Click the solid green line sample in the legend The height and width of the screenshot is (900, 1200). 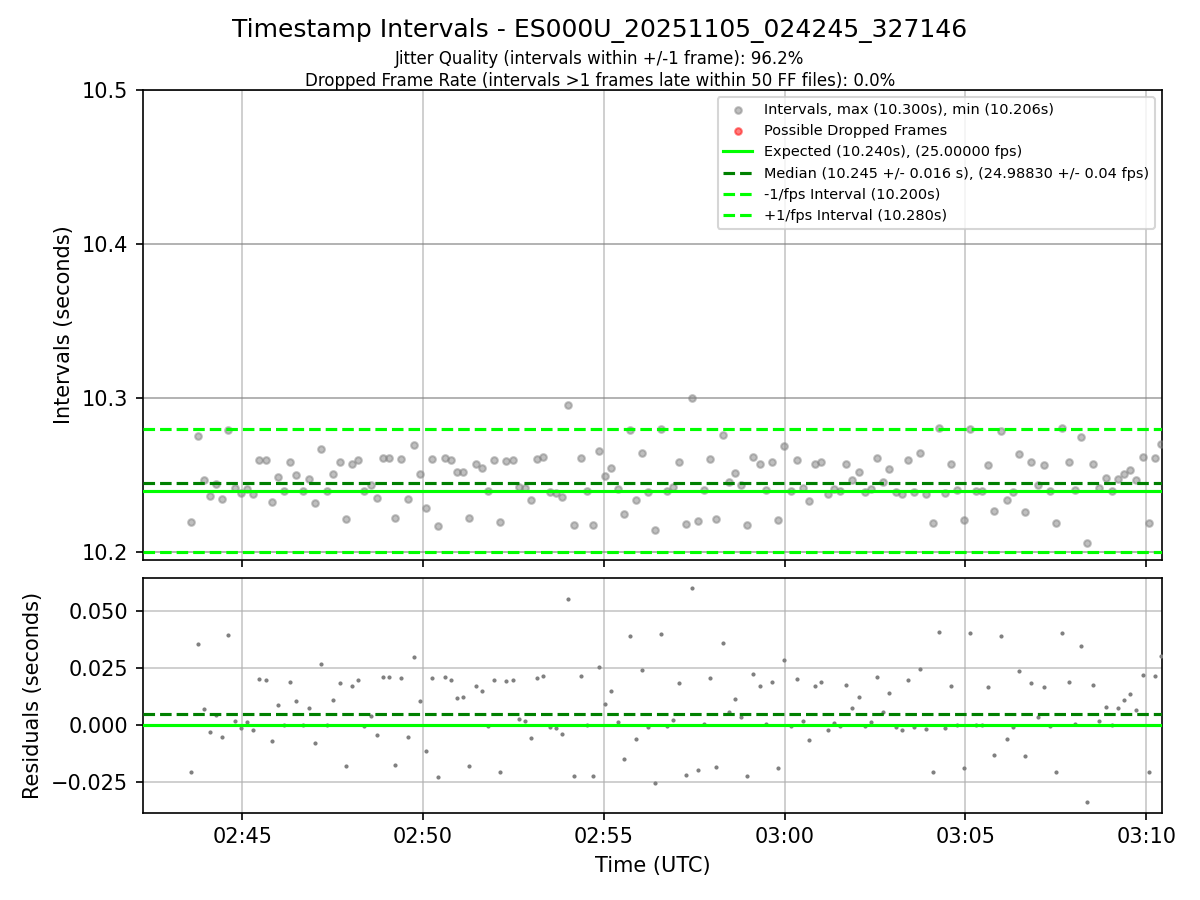pos(738,152)
